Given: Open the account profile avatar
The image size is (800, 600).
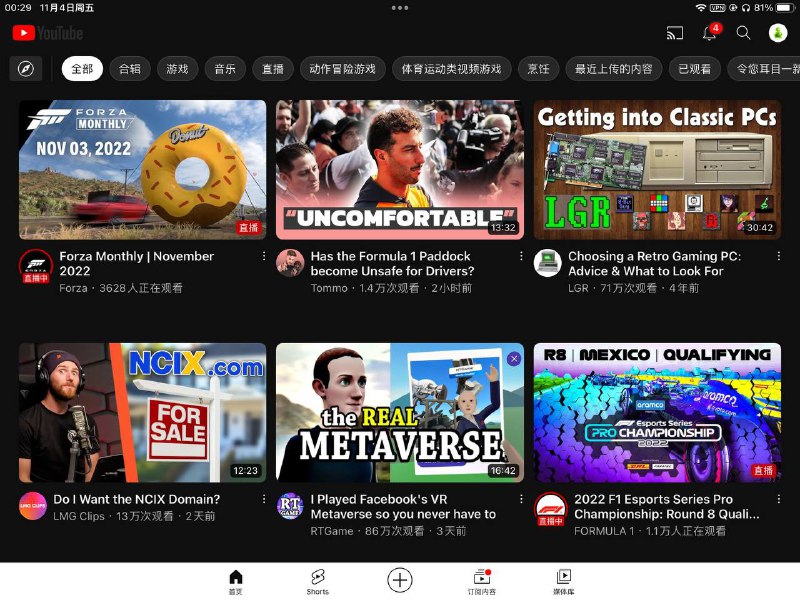Looking at the screenshot, I should [778, 33].
